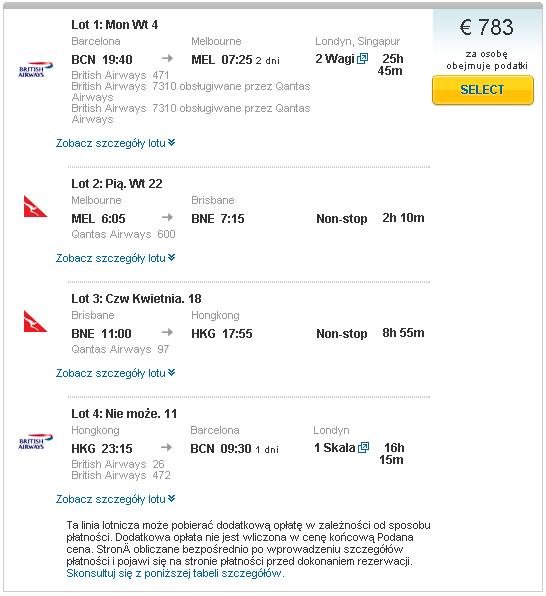
Task: Click the € 783 price label
Action: [x=487, y=27]
